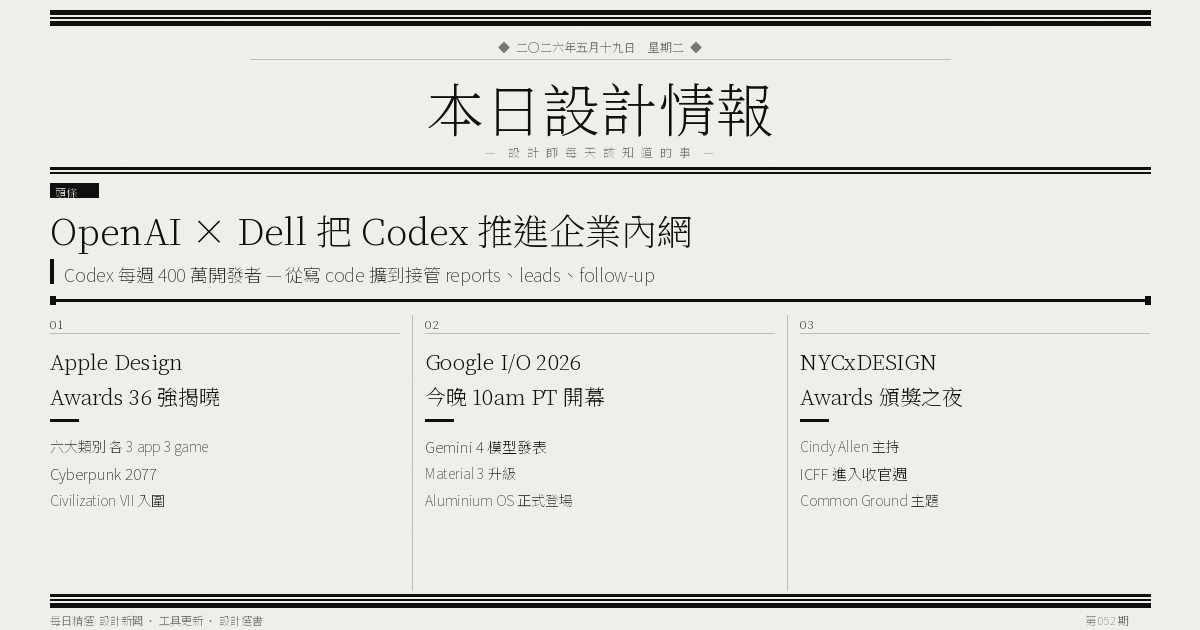Click 設計新聞 in the footer
Viewport: 1200px width, 630px height.
coord(121,621)
